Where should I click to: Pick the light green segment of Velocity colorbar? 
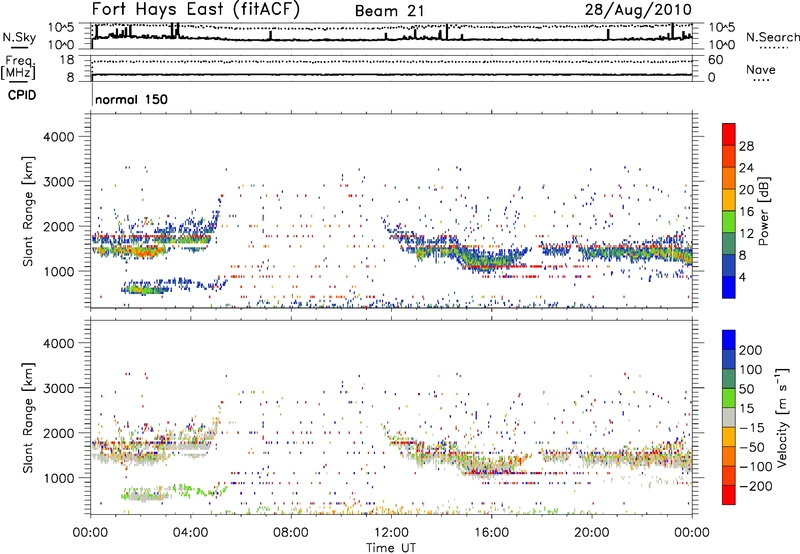coord(729,398)
